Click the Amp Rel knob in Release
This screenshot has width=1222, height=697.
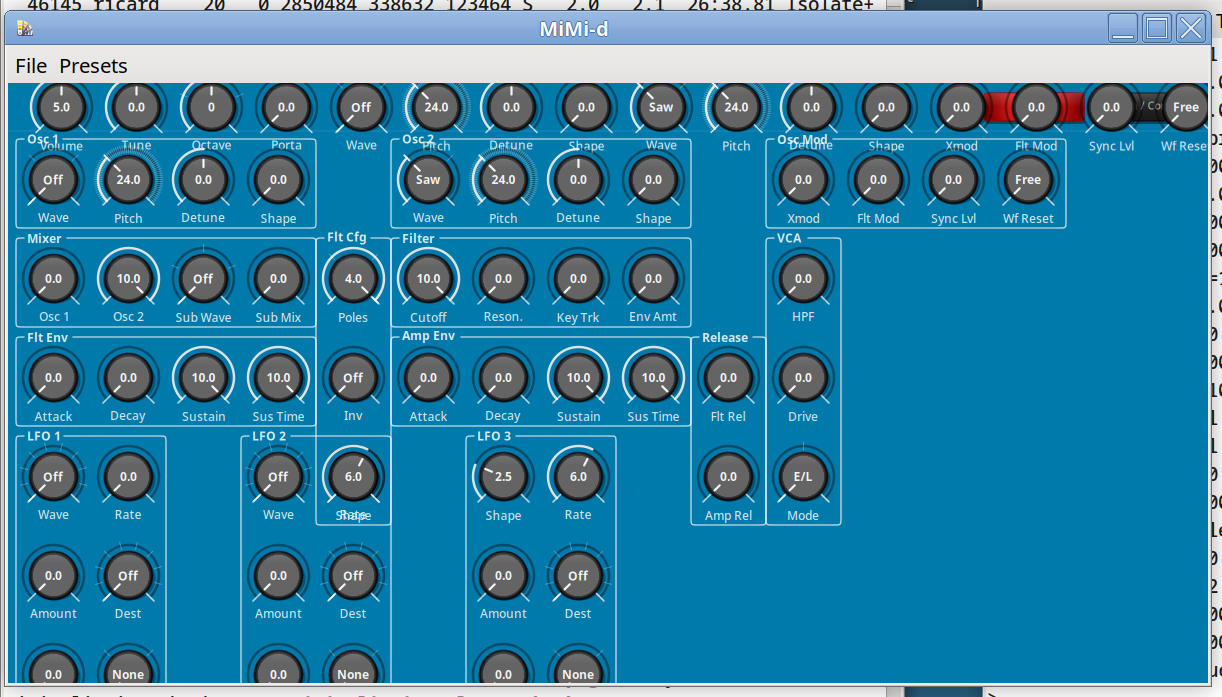[x=728, y=477]
